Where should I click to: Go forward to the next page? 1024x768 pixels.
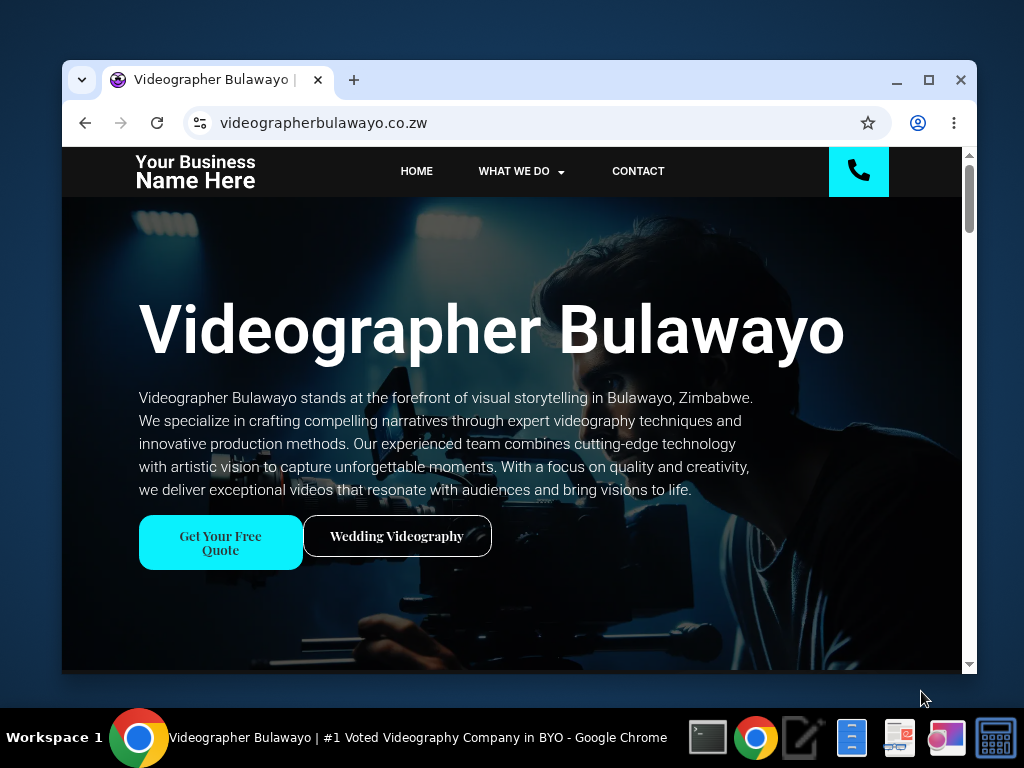click(x=121, y=123)
